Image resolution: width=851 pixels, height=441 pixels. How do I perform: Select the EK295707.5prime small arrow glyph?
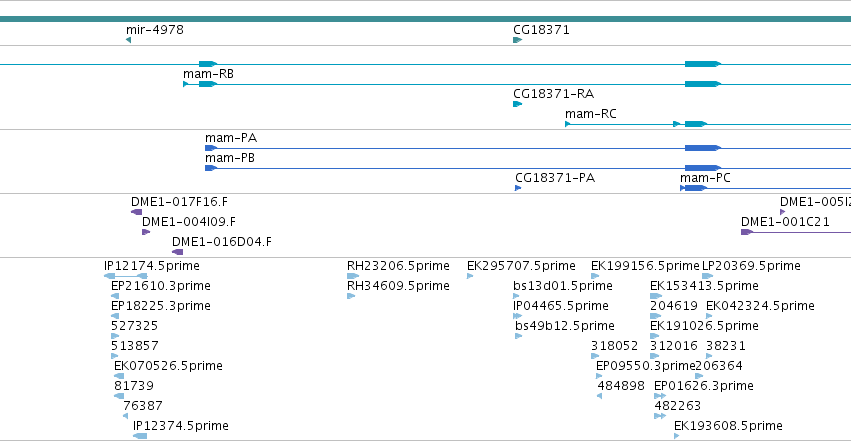point(470,276)
